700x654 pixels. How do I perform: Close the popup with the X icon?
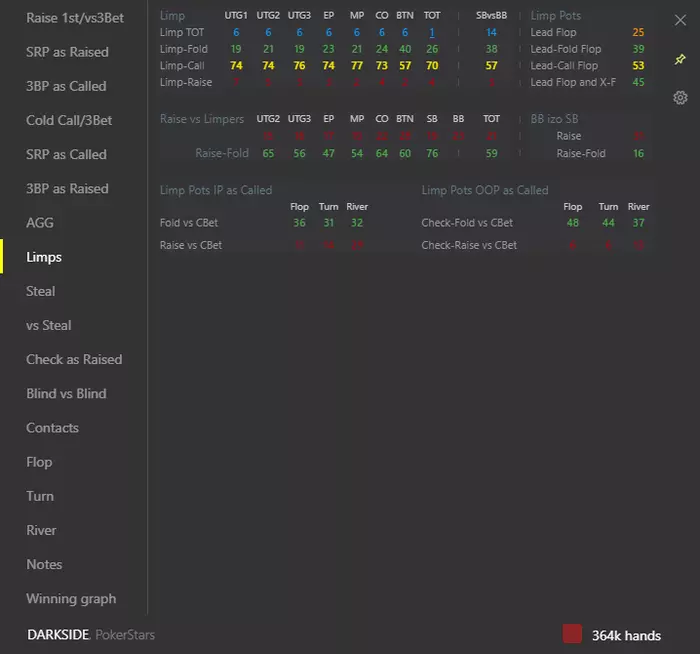coord(680,20)
